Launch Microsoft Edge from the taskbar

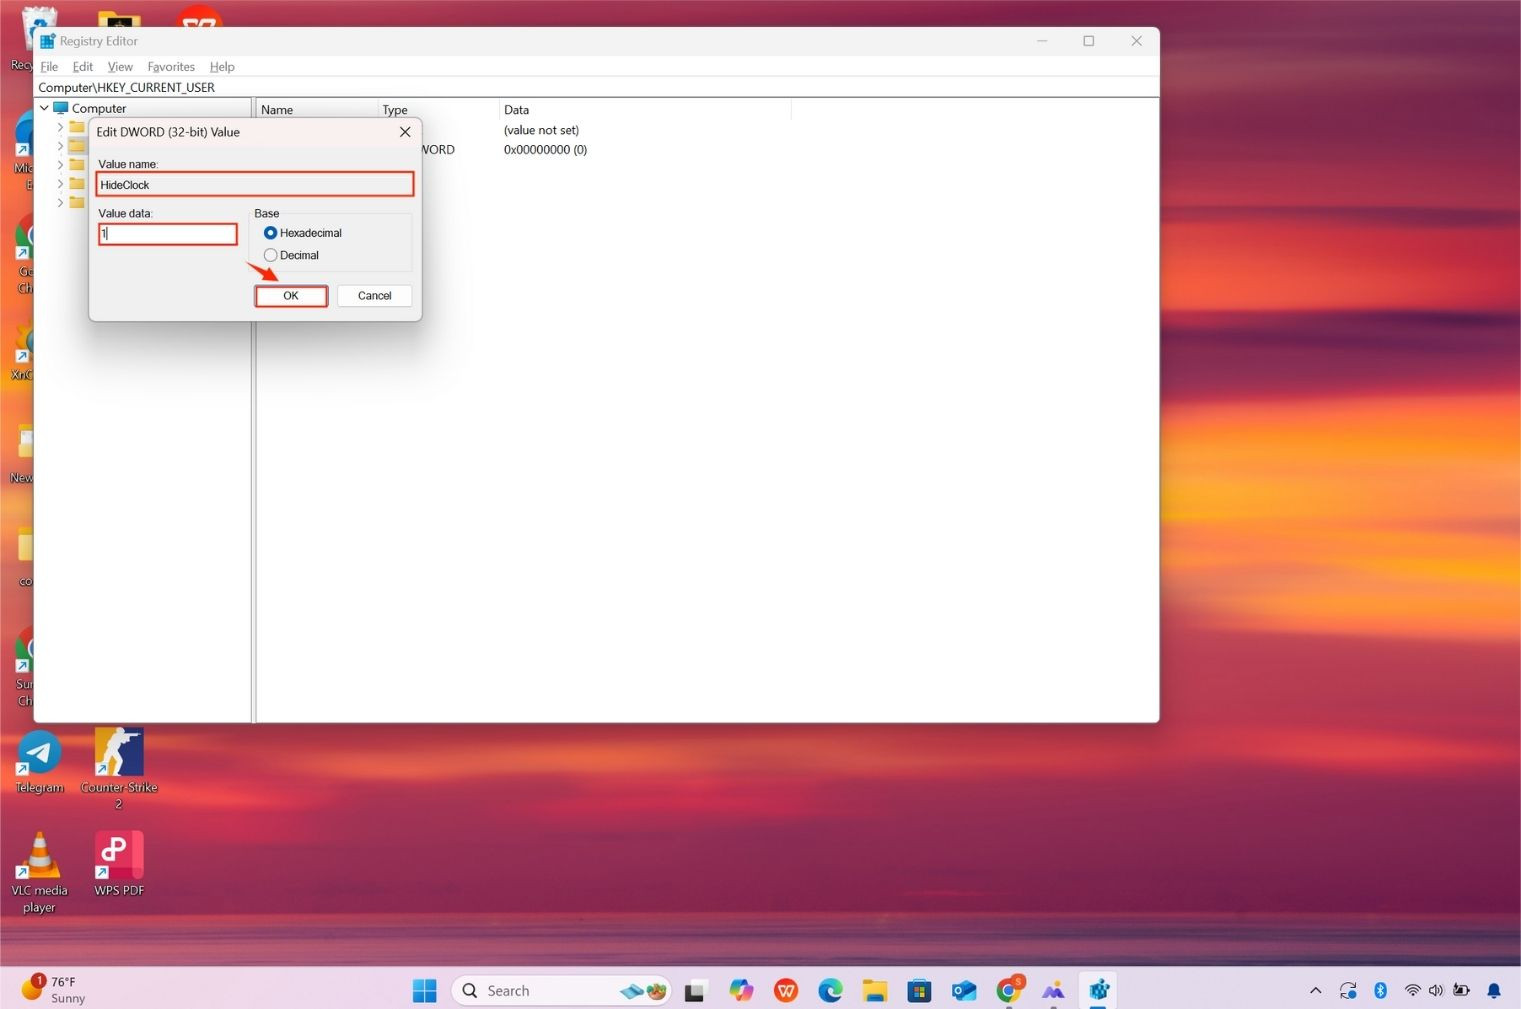pos(830,990)
